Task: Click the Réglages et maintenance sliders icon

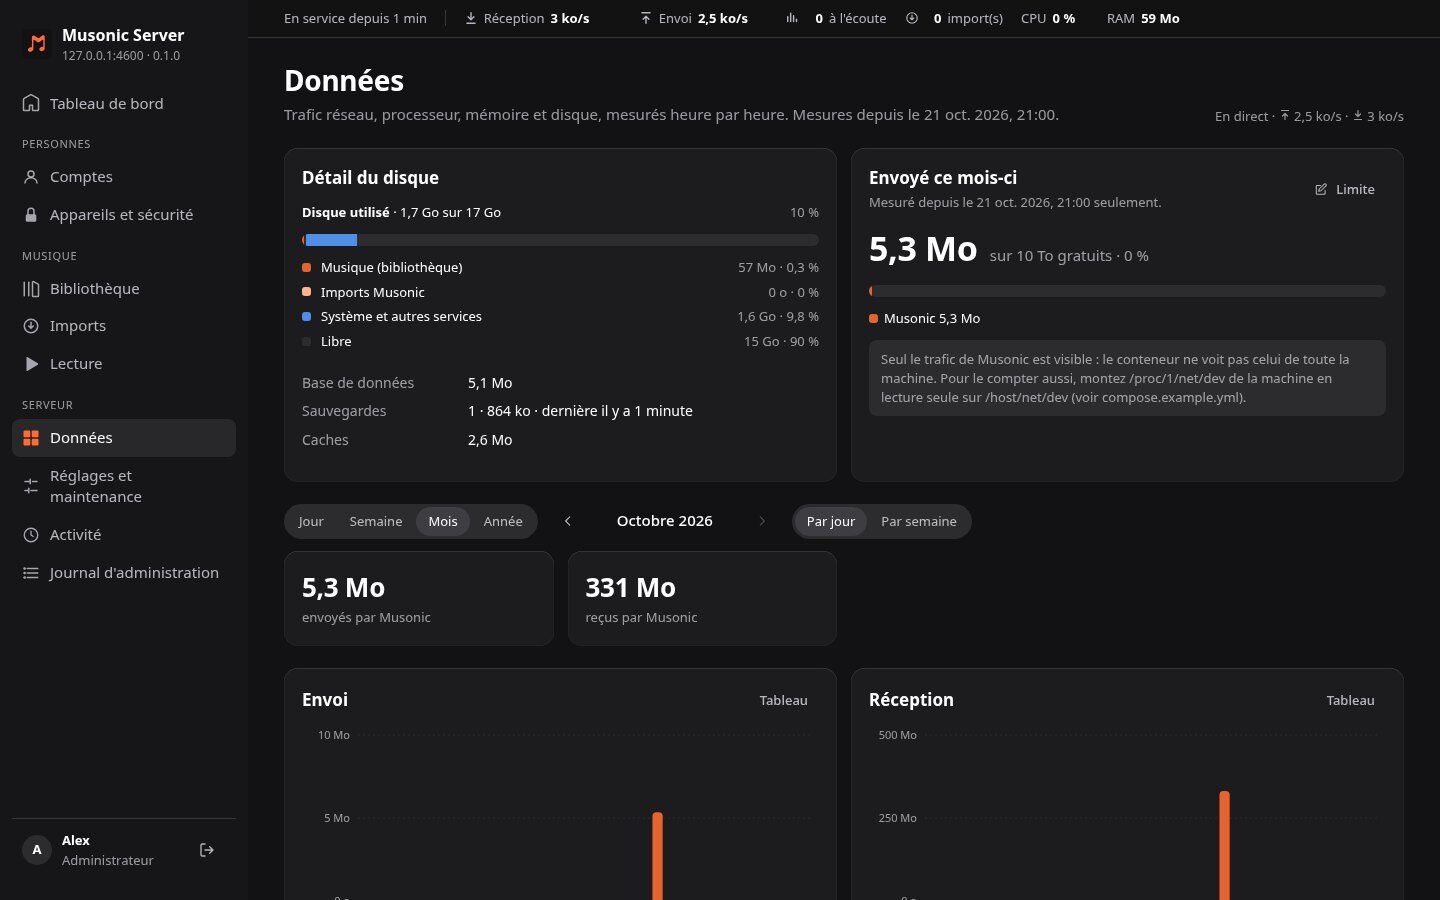Action: coord(31,486)
